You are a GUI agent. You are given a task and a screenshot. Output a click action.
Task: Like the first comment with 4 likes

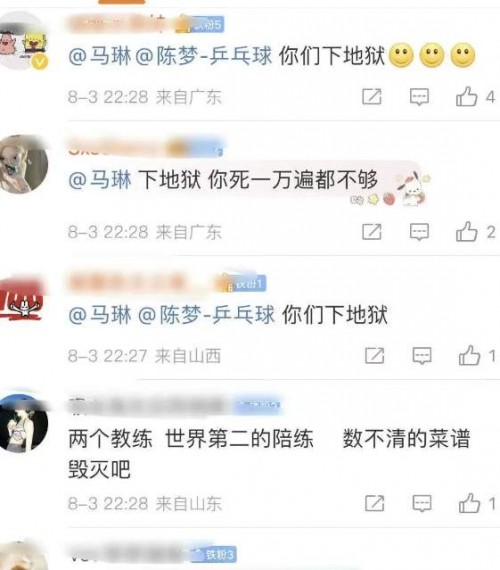[467, 97]
